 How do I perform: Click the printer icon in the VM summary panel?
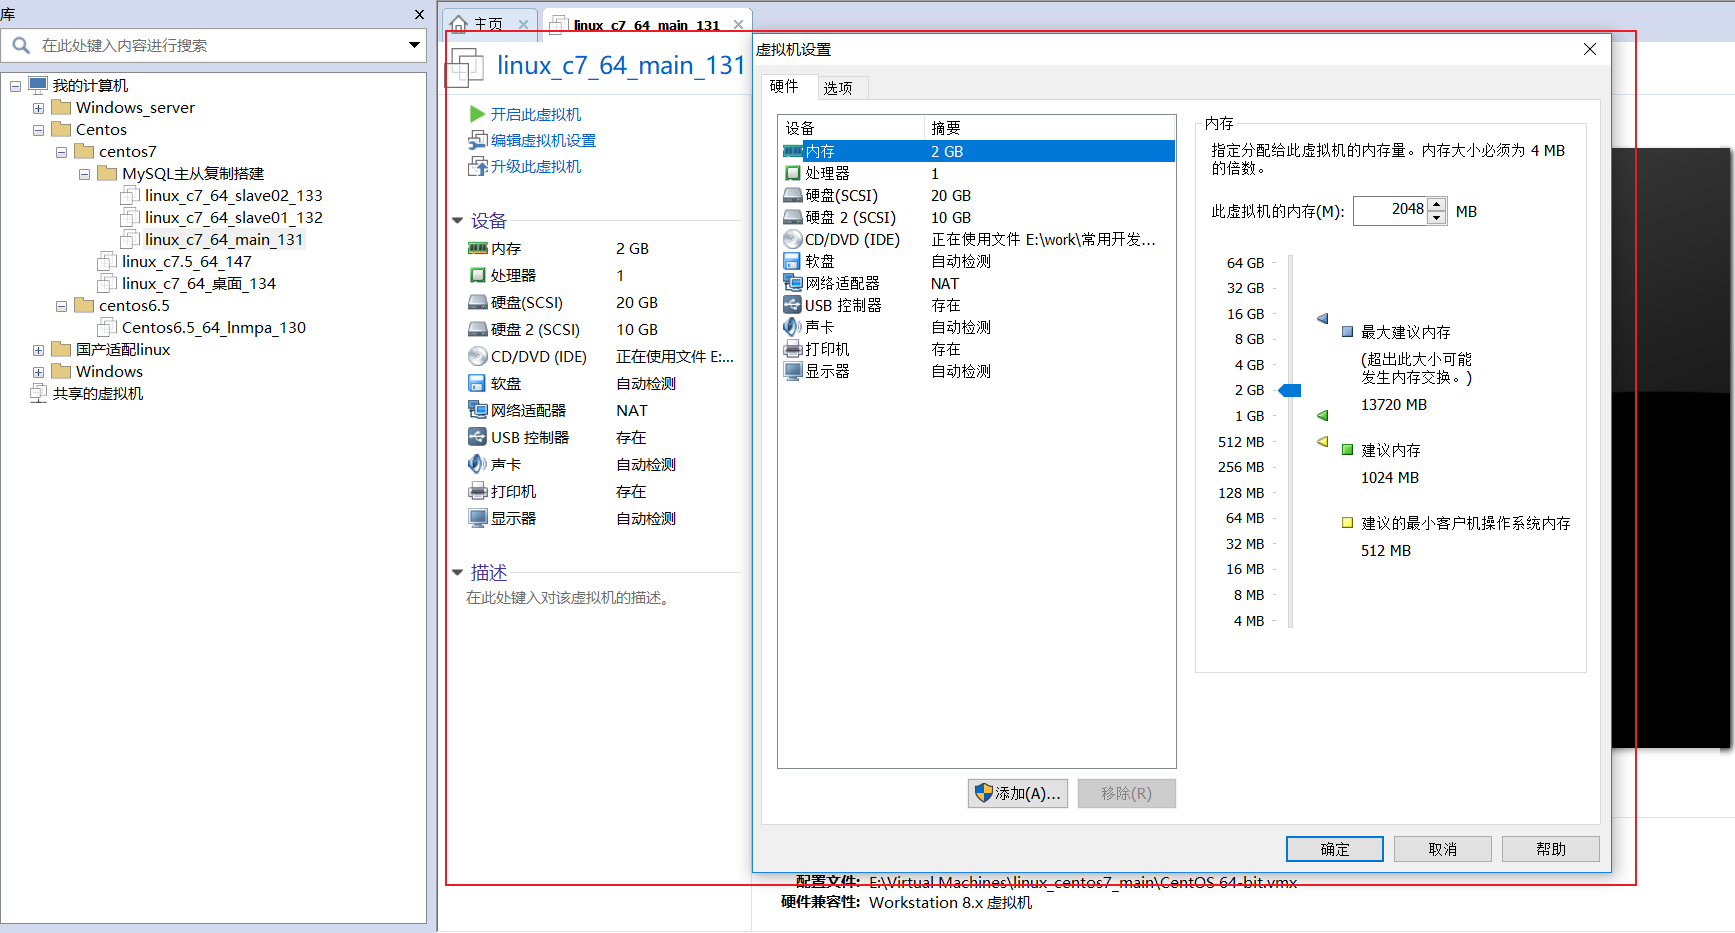478,491
